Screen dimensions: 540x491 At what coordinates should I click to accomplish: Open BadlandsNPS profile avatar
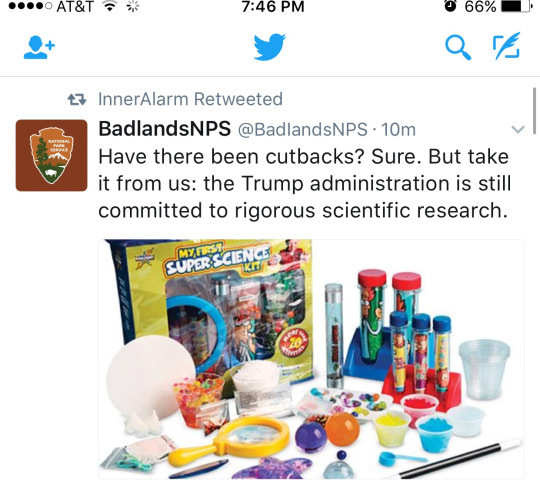pyautogui.click(x=51, y=155)
